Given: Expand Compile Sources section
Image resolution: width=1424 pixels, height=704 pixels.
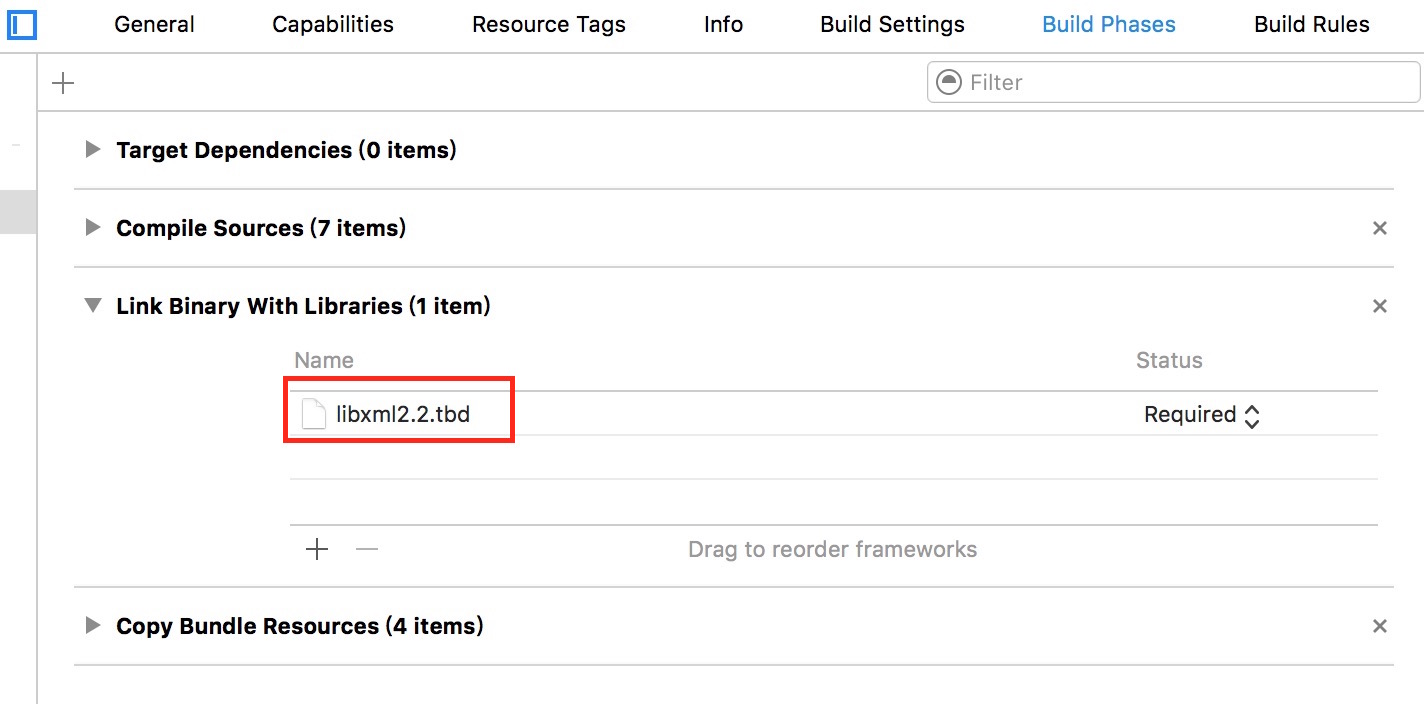Looking at the screenshot, I should pos(93,228).
